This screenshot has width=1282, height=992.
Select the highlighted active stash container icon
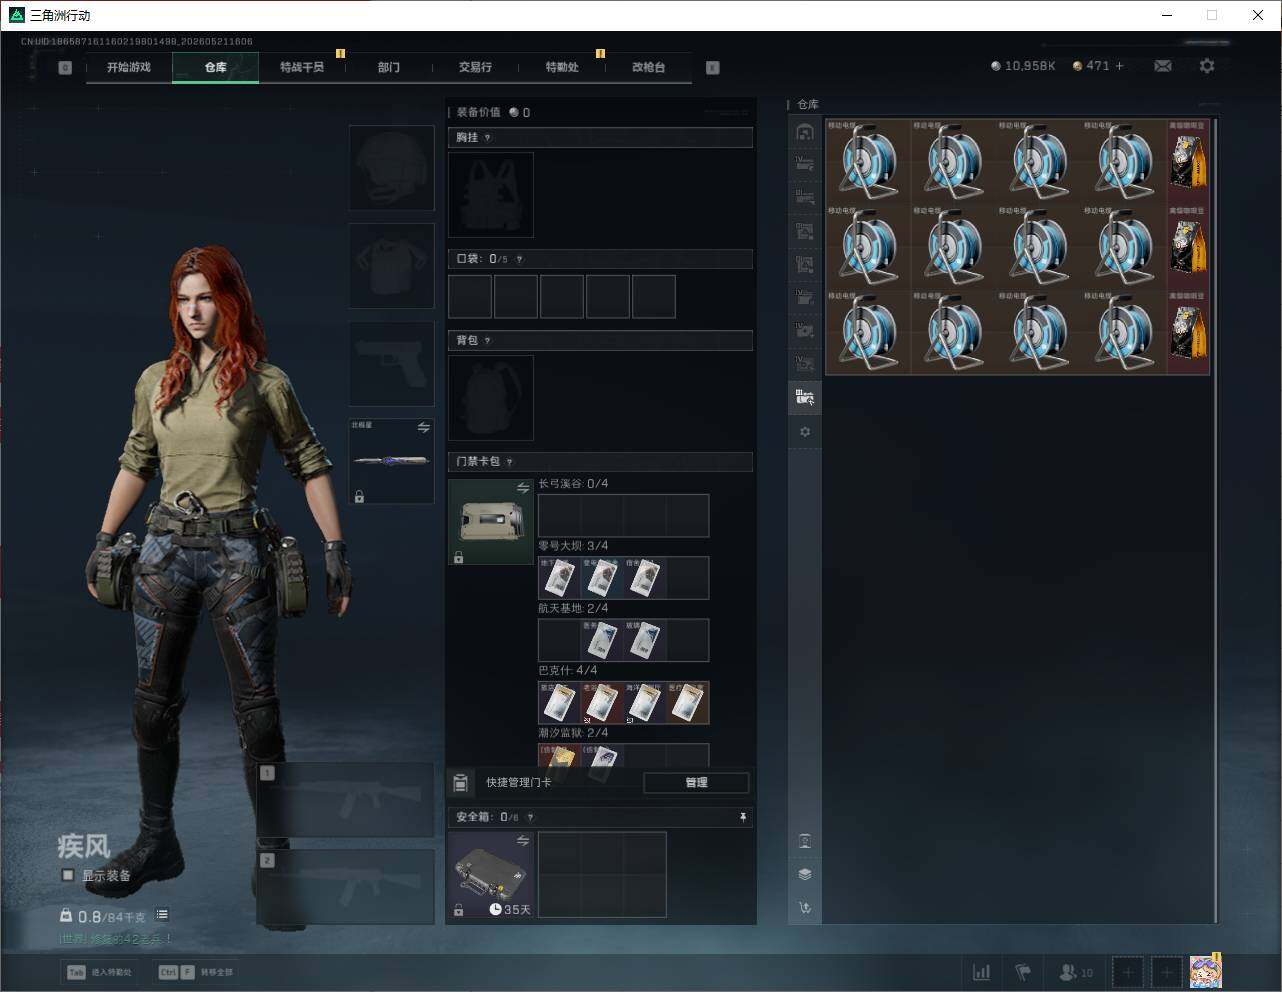click(805, 398)
